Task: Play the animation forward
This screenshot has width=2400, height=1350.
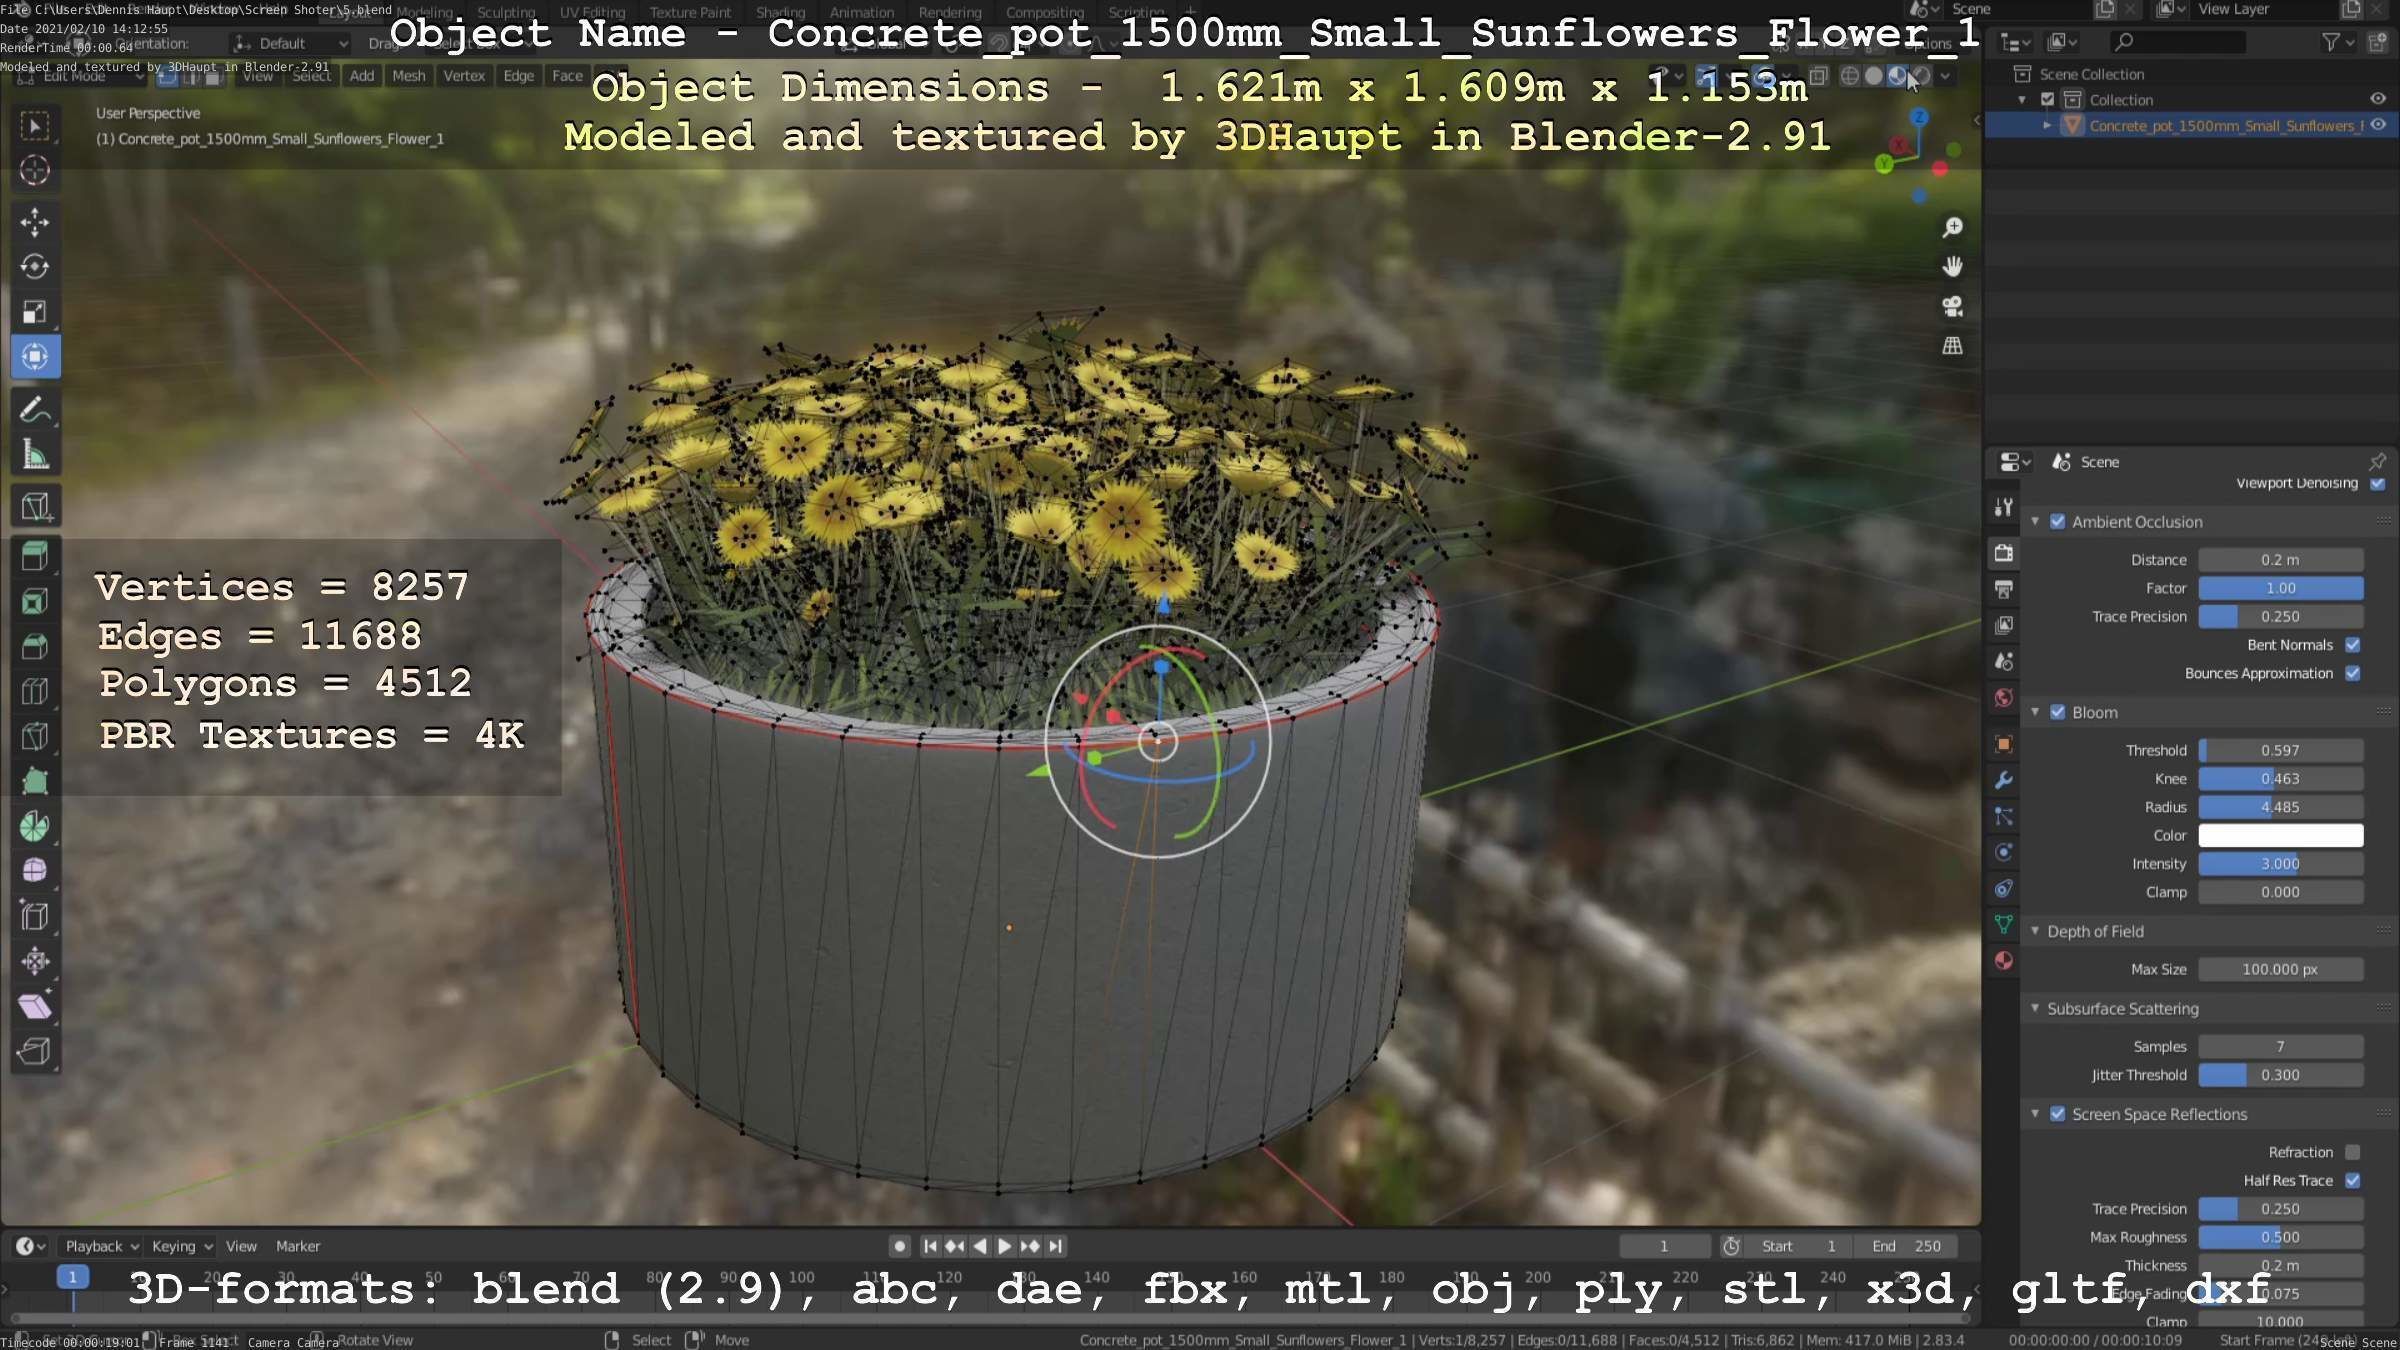Action: pos(1004,1246)
